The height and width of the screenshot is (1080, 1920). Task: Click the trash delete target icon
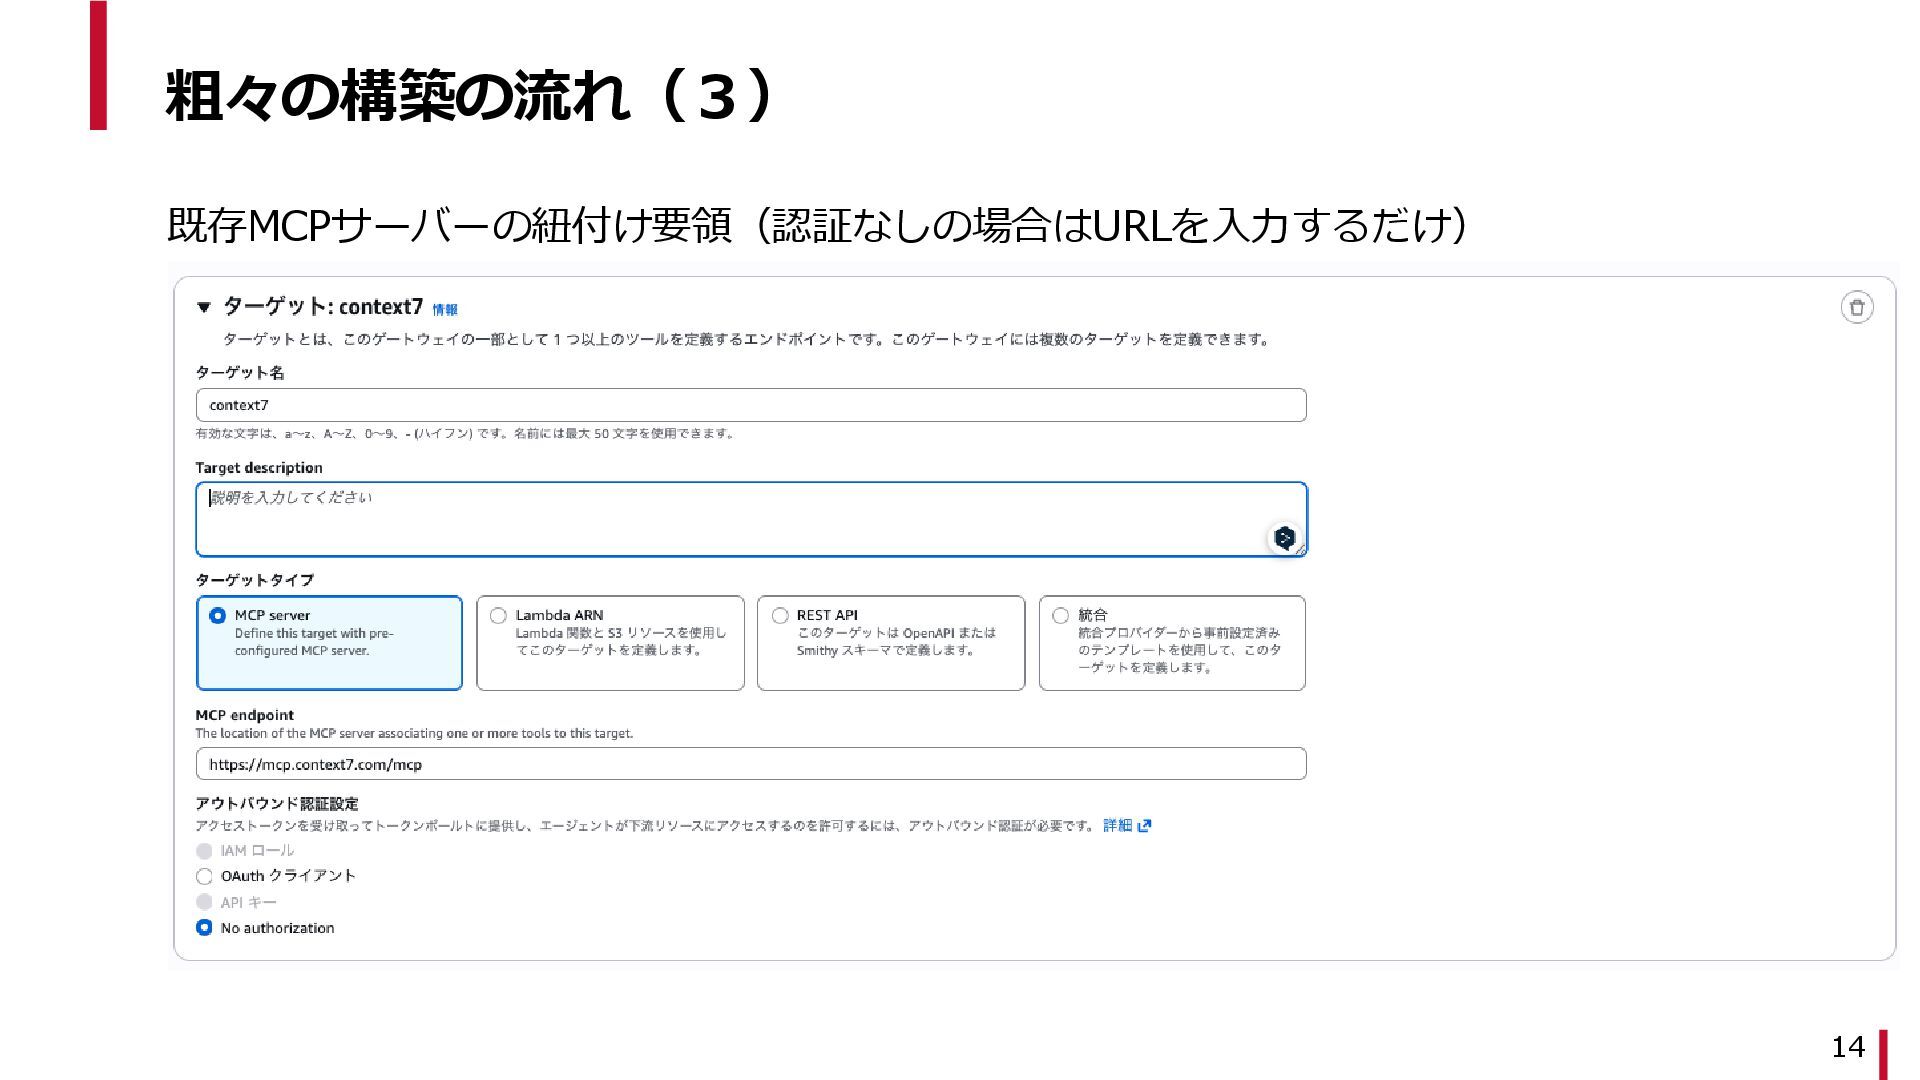[1856, 307]
